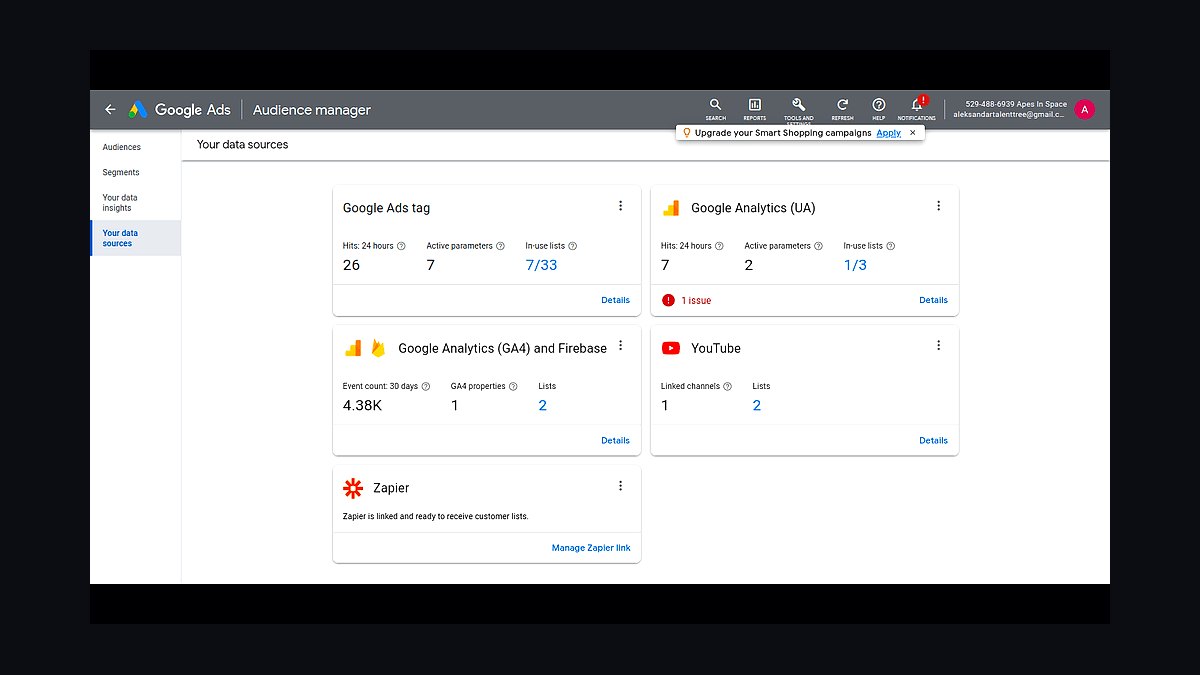
Task: Click Apply in the upgrade banner
Action: click(x=888, y=133)
